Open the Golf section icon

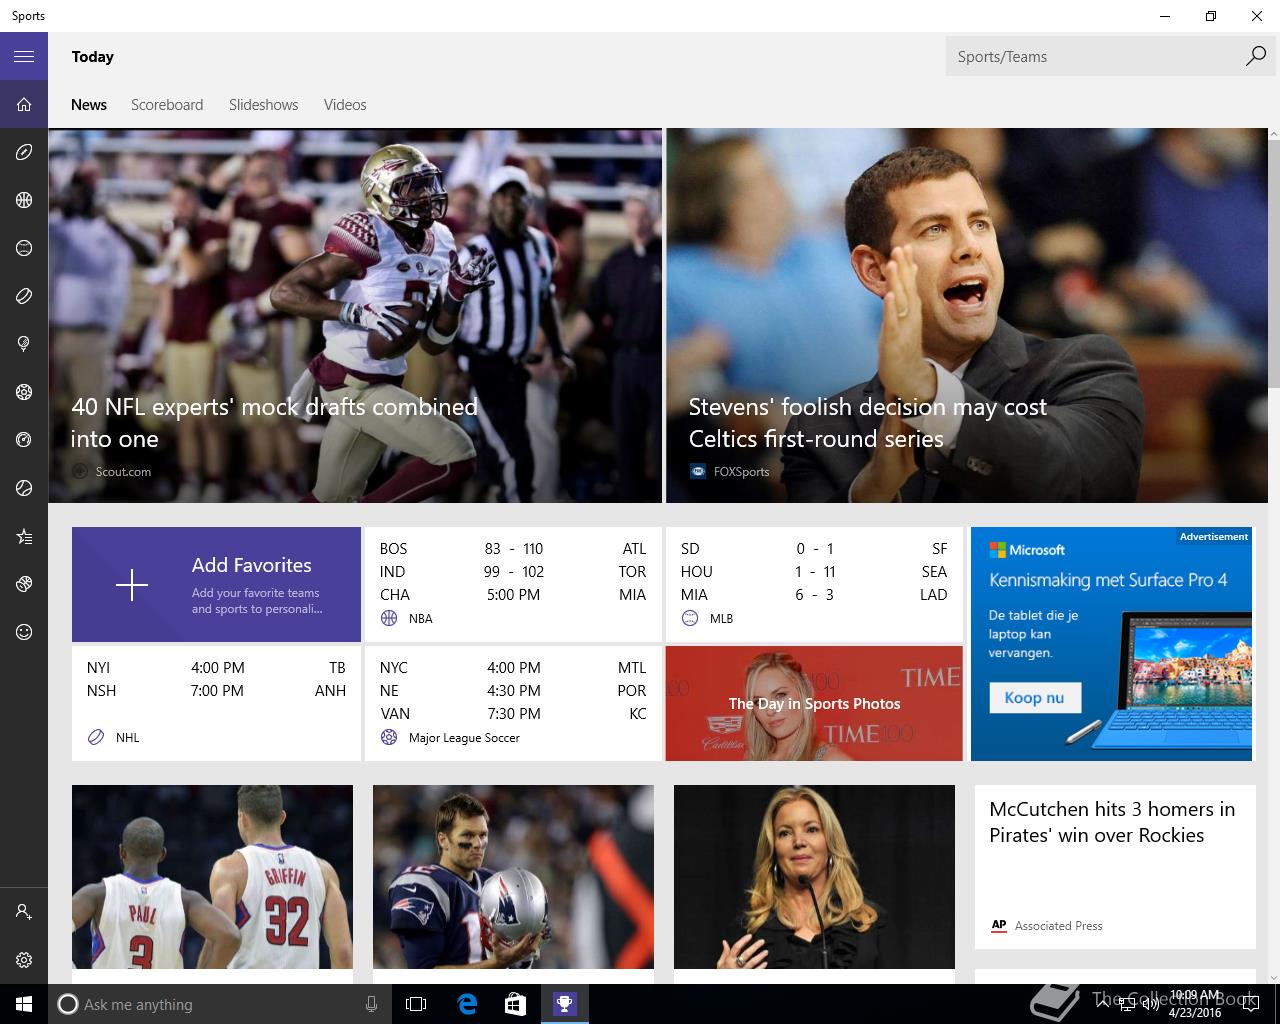pyautogui.click(x=24, y=344)
